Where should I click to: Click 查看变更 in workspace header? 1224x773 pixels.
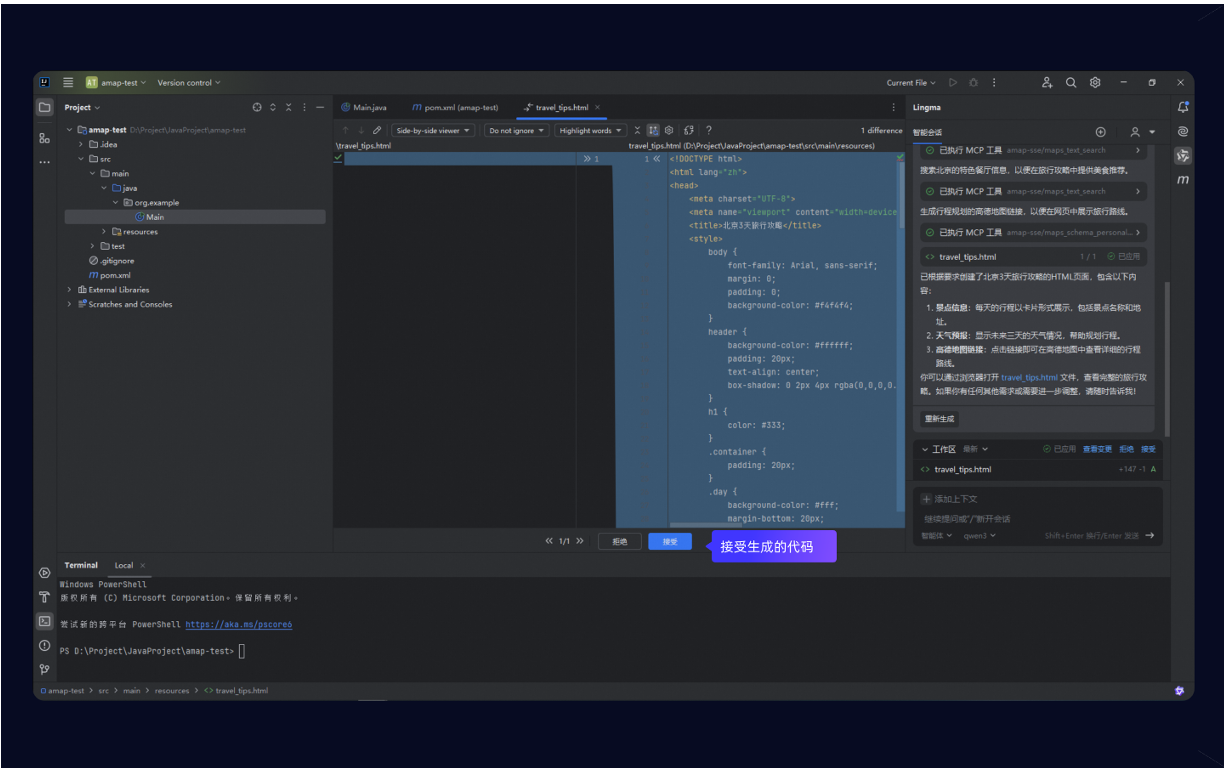coord(1097,449)
